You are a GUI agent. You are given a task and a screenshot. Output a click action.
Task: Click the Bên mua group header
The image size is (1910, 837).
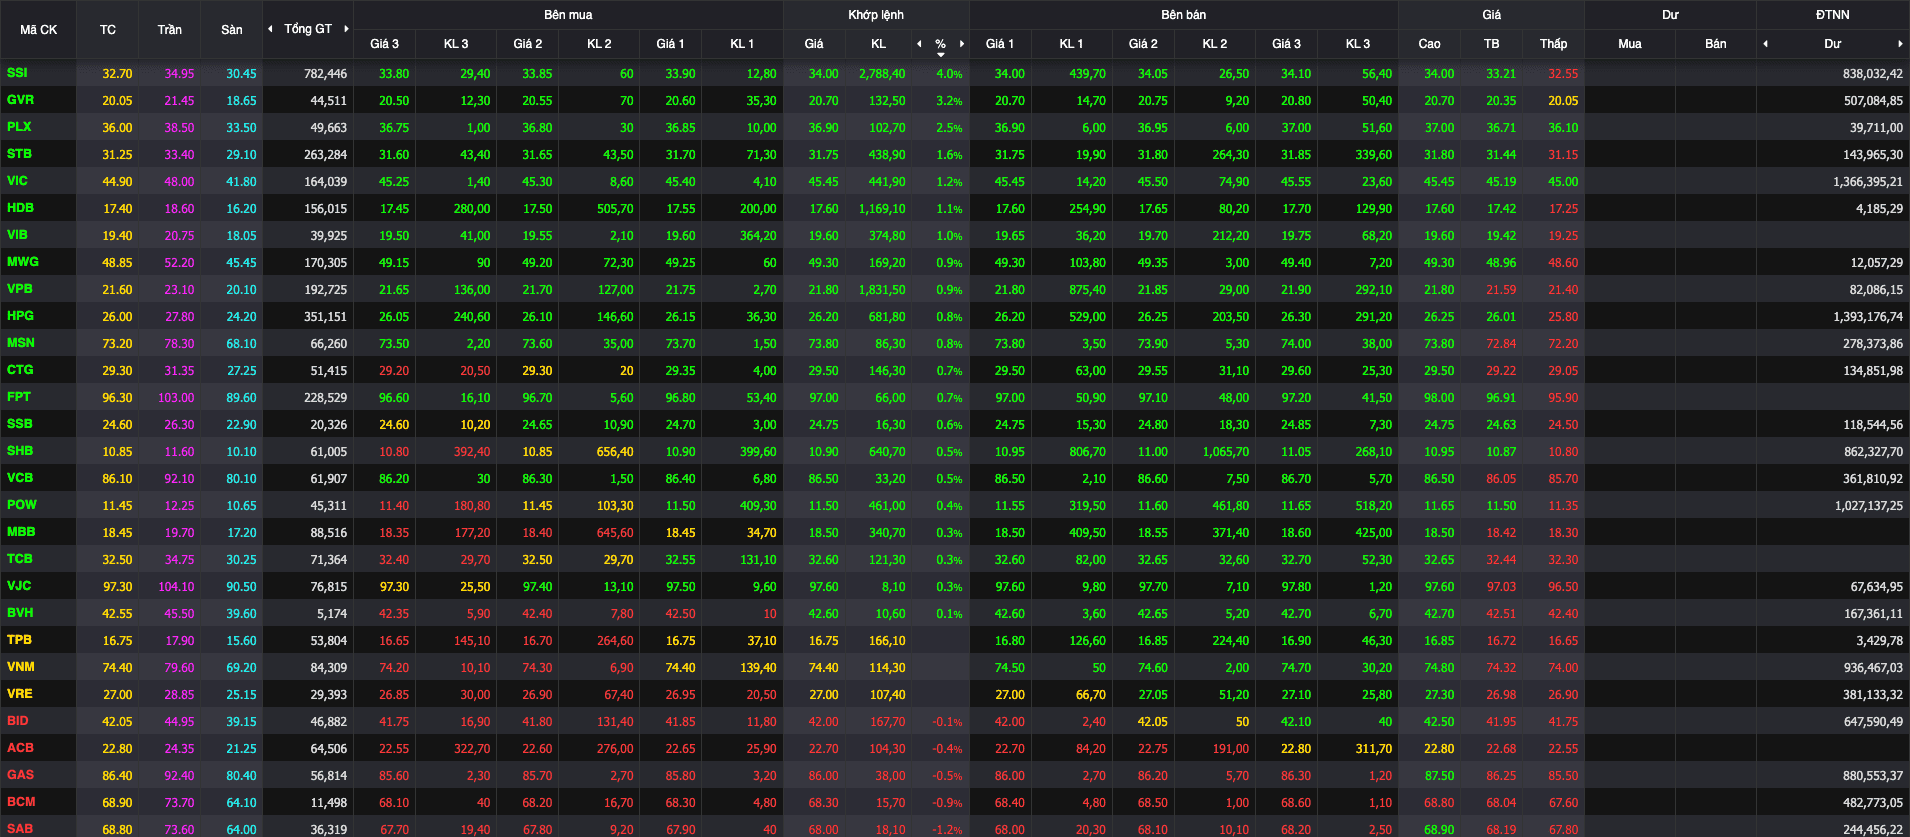(x=568, y=15)
